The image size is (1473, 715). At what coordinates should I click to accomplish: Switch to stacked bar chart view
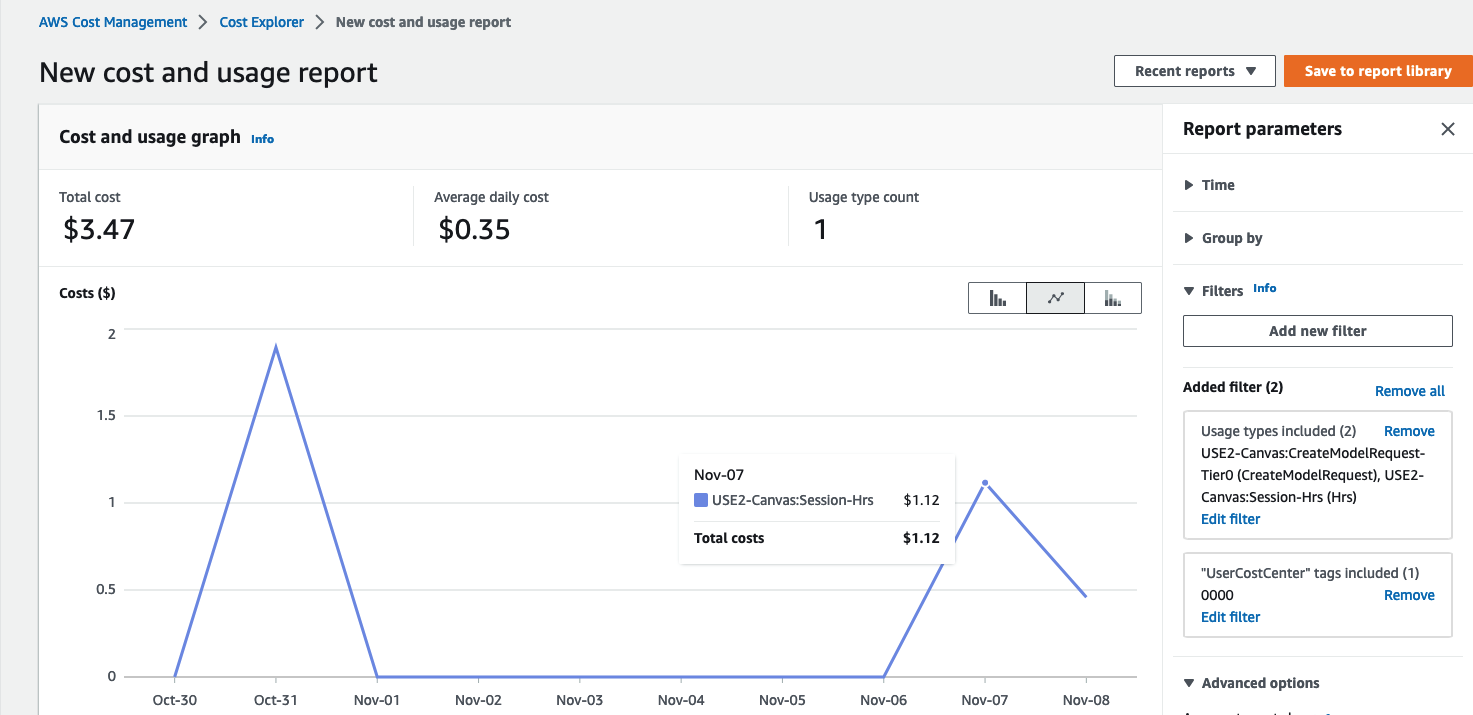1112,298
